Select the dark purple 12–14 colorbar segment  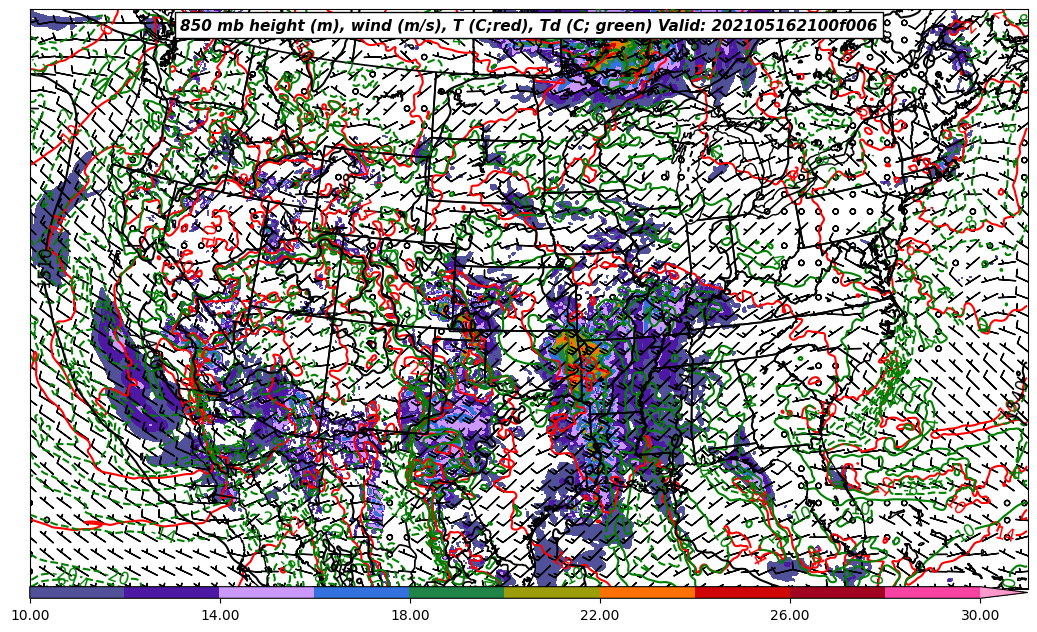[x=172, y=592]
